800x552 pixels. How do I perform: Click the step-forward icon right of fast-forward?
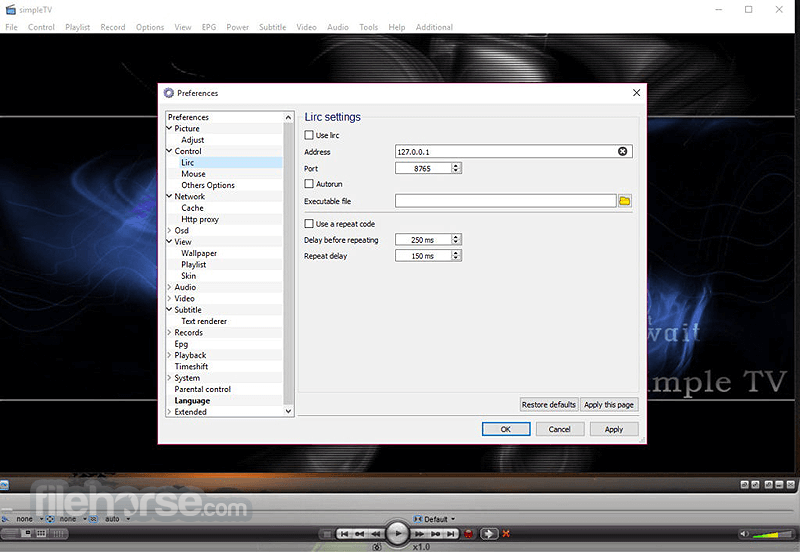click(x=435, y=534)
